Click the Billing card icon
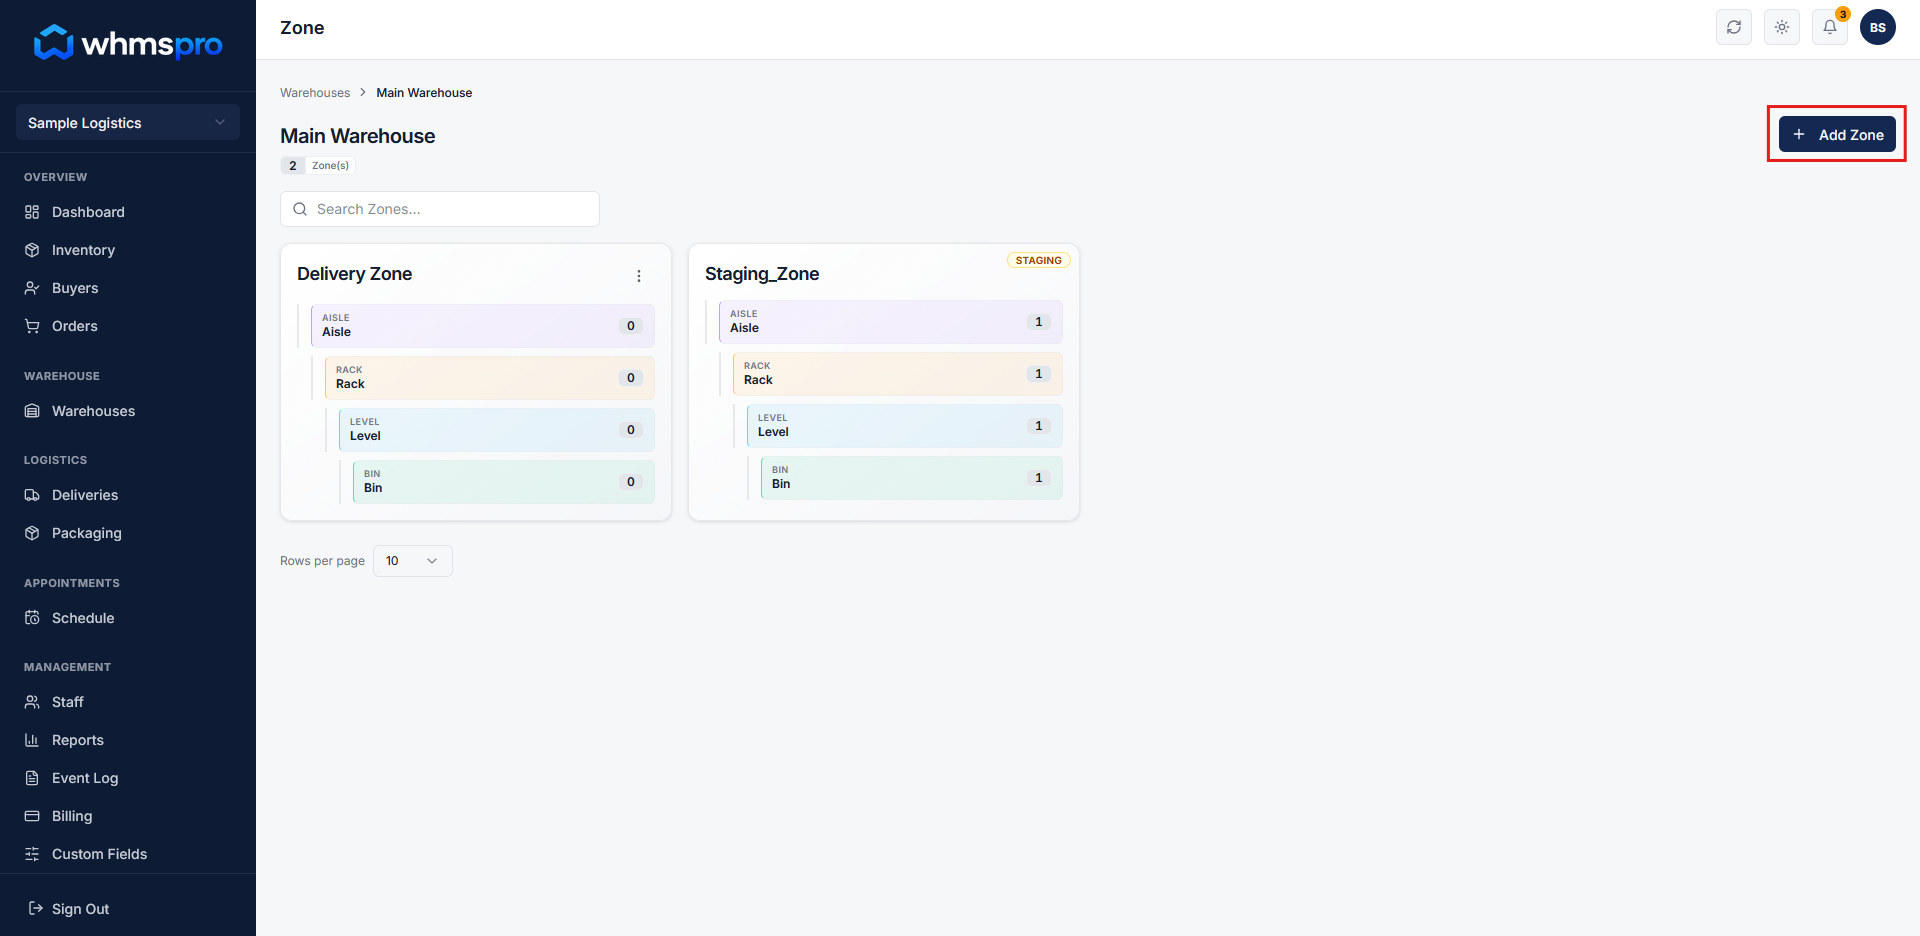This screenshot has width=1920, height=936. 32,816
